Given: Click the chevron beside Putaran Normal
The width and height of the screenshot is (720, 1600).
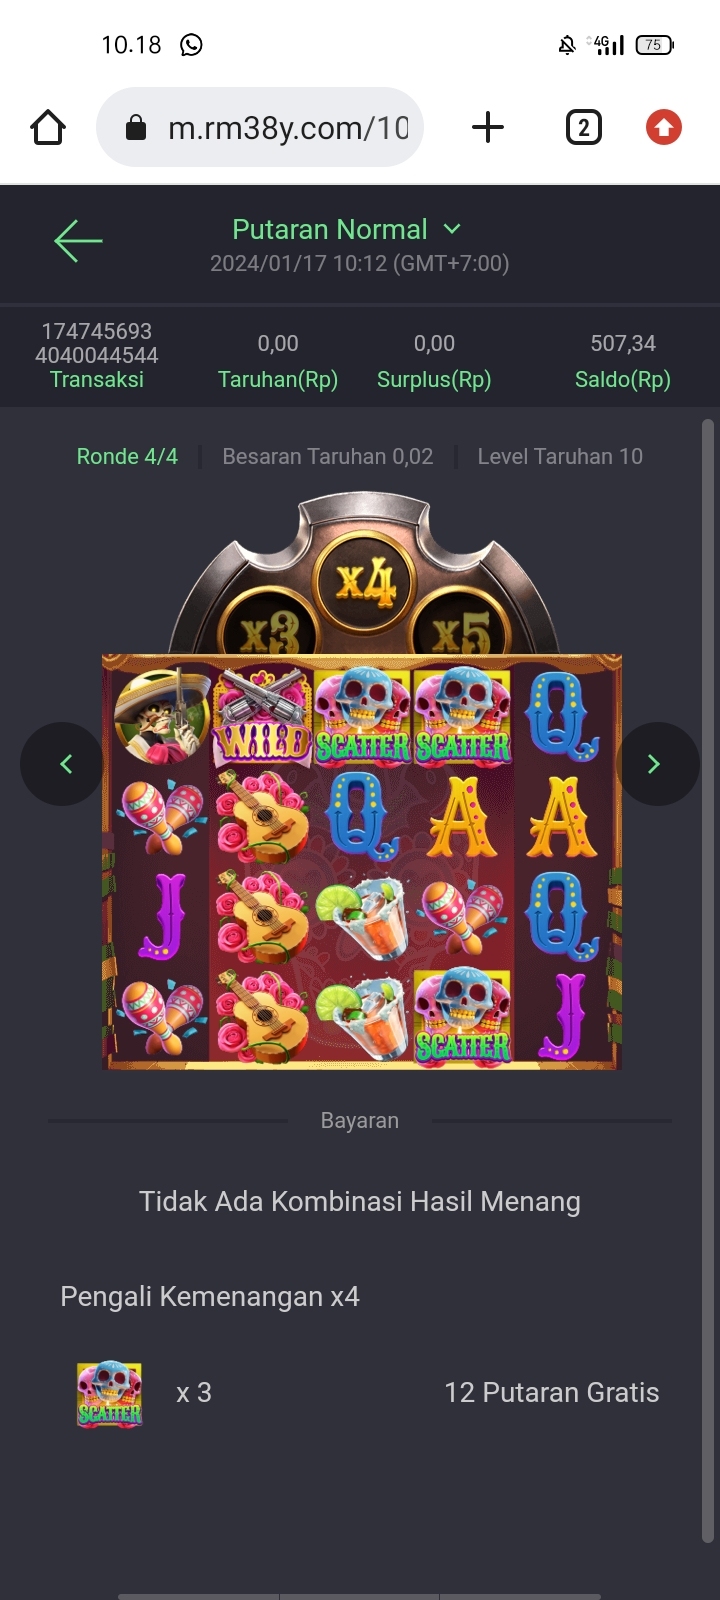Looking at the screenshot, I should [x=452, y=229].
